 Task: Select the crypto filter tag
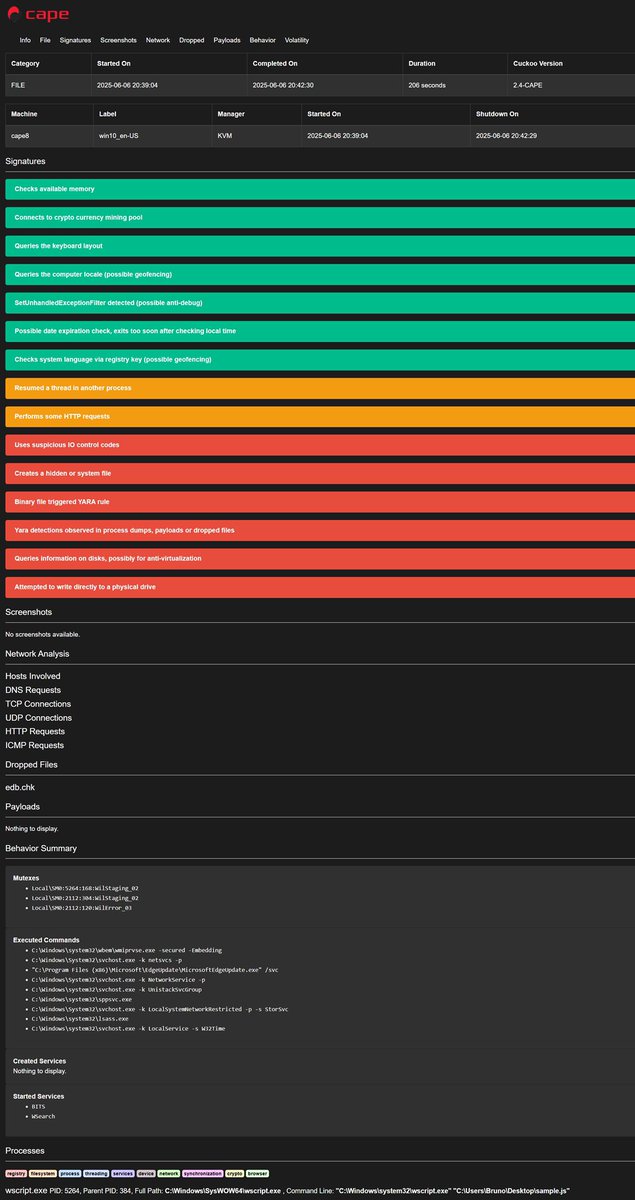(x=235, y=1173)
